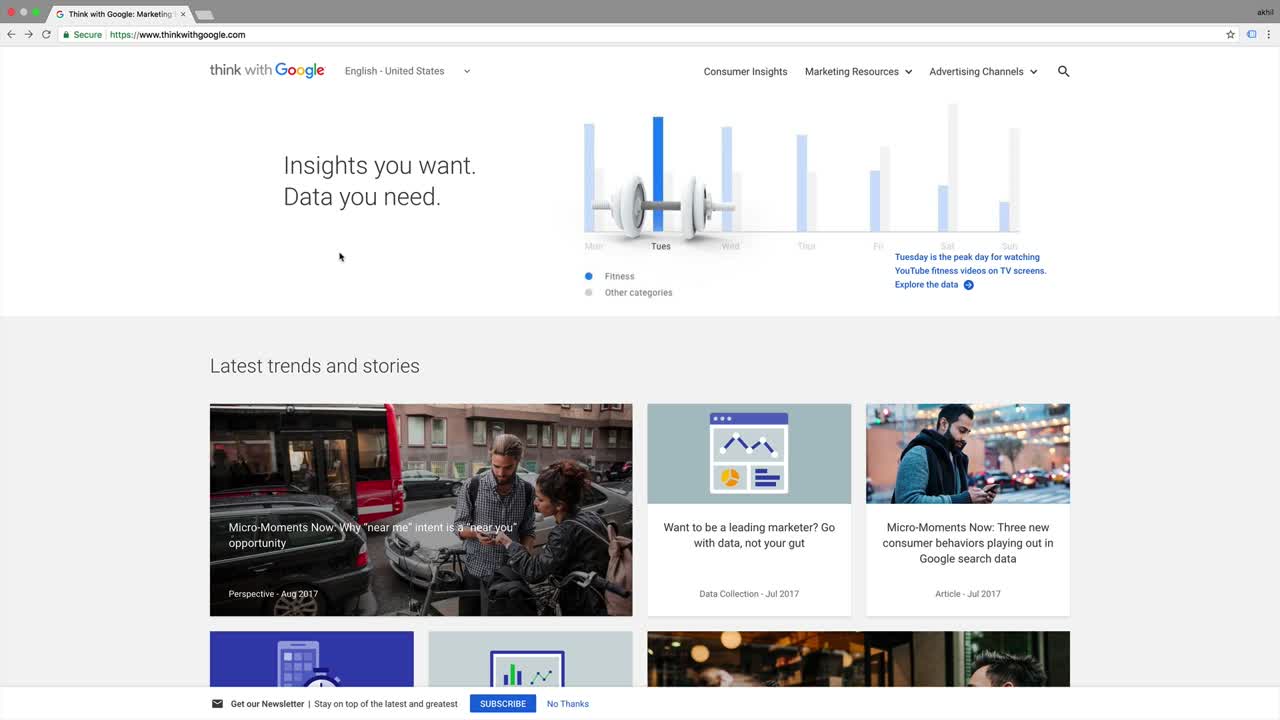Click the browser back arrow
Viewport: 1280px width, 720px height.
click(11, 34)
